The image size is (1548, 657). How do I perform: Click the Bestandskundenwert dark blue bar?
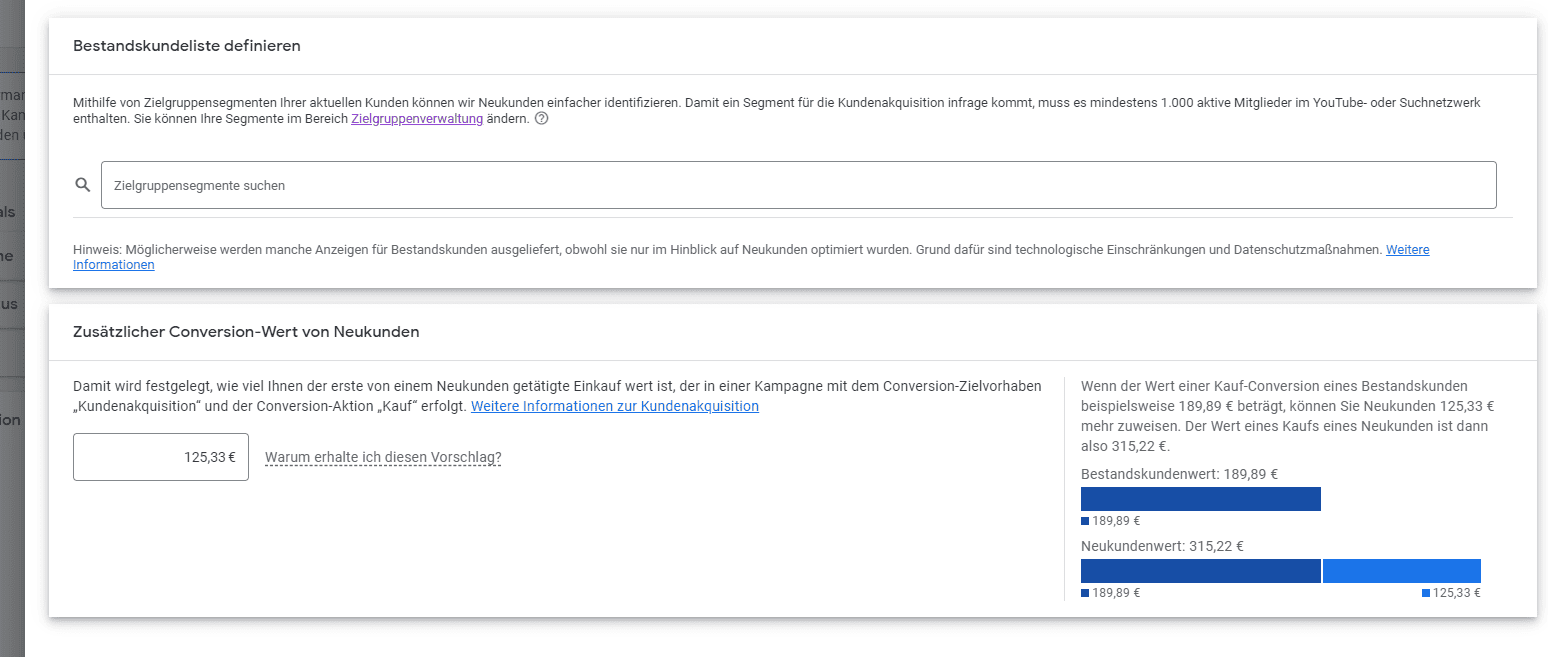(1201, 499)
